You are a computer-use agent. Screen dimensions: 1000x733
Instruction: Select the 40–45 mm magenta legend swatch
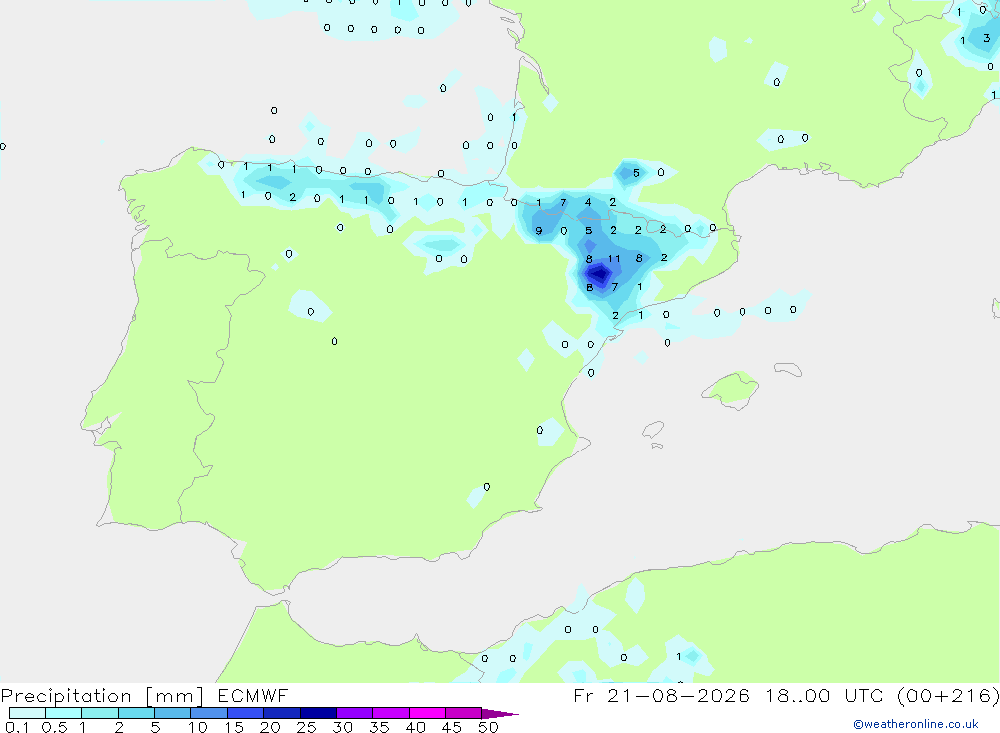coord(427,713)
